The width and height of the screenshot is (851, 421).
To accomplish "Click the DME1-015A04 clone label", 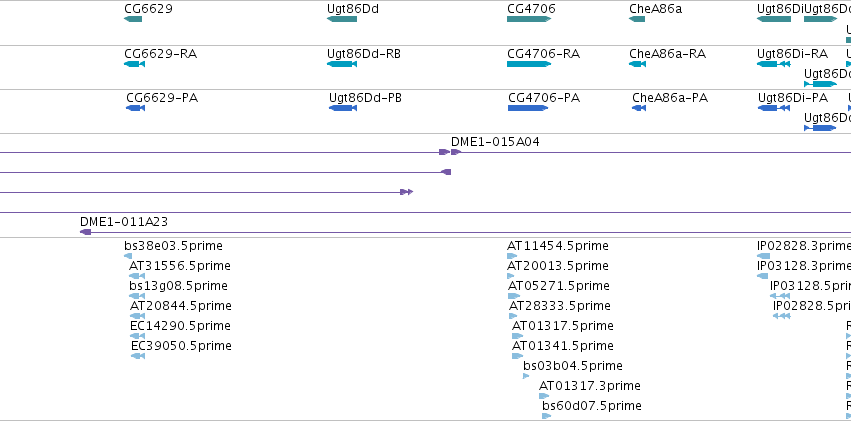I will [496, 142].
